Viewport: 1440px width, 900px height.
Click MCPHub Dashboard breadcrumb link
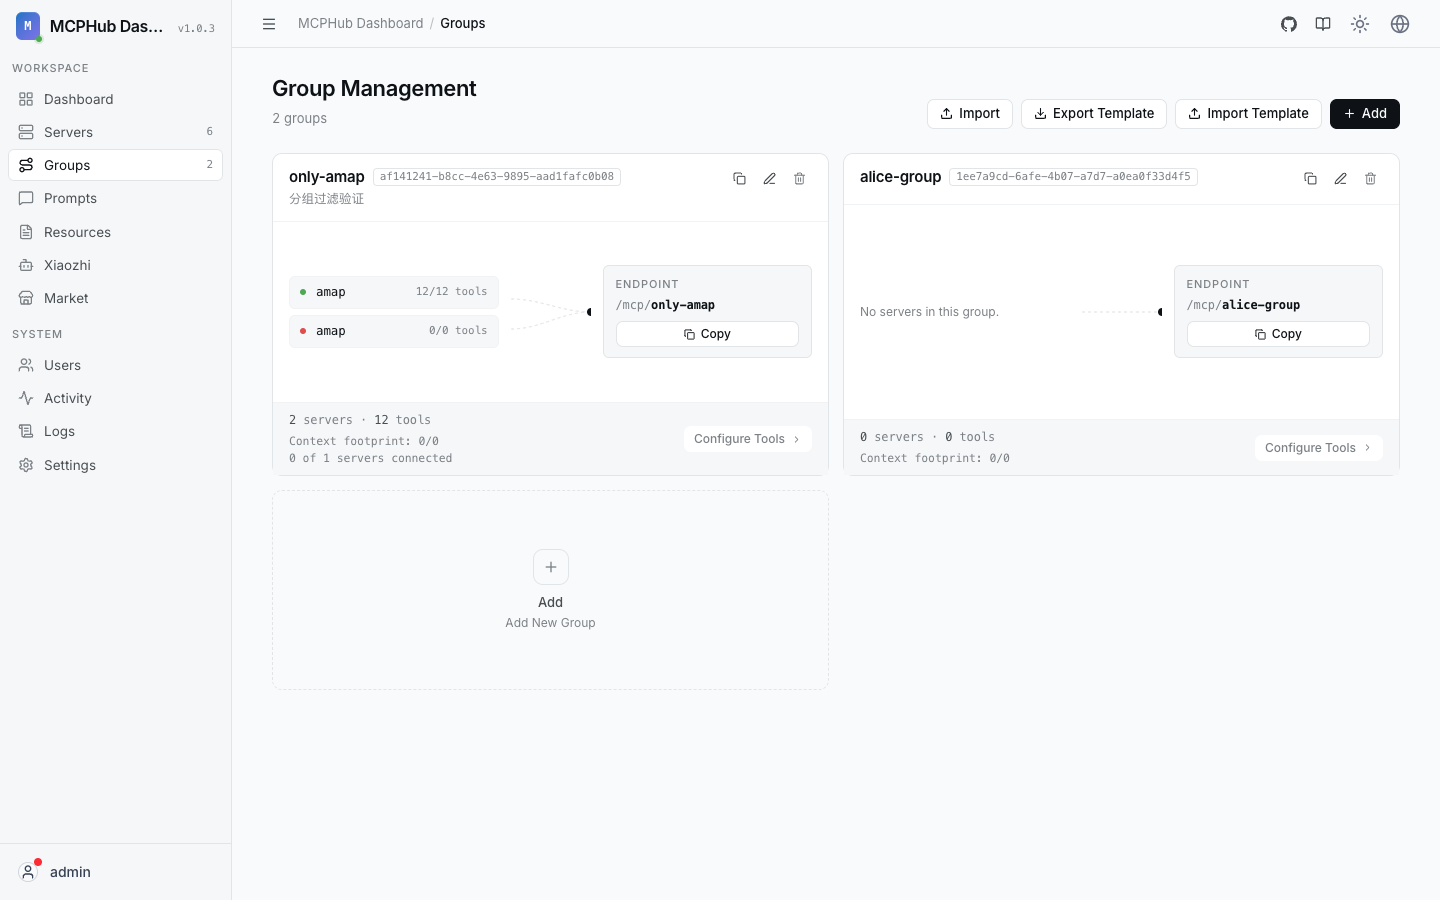[361, 23]
